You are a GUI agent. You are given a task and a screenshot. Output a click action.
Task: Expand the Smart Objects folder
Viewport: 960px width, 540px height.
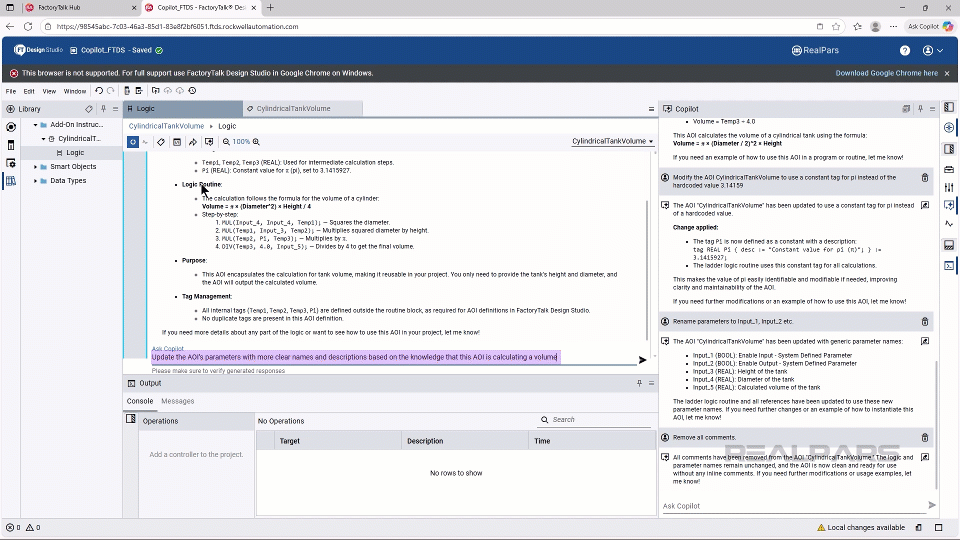[x=36, y=167]
